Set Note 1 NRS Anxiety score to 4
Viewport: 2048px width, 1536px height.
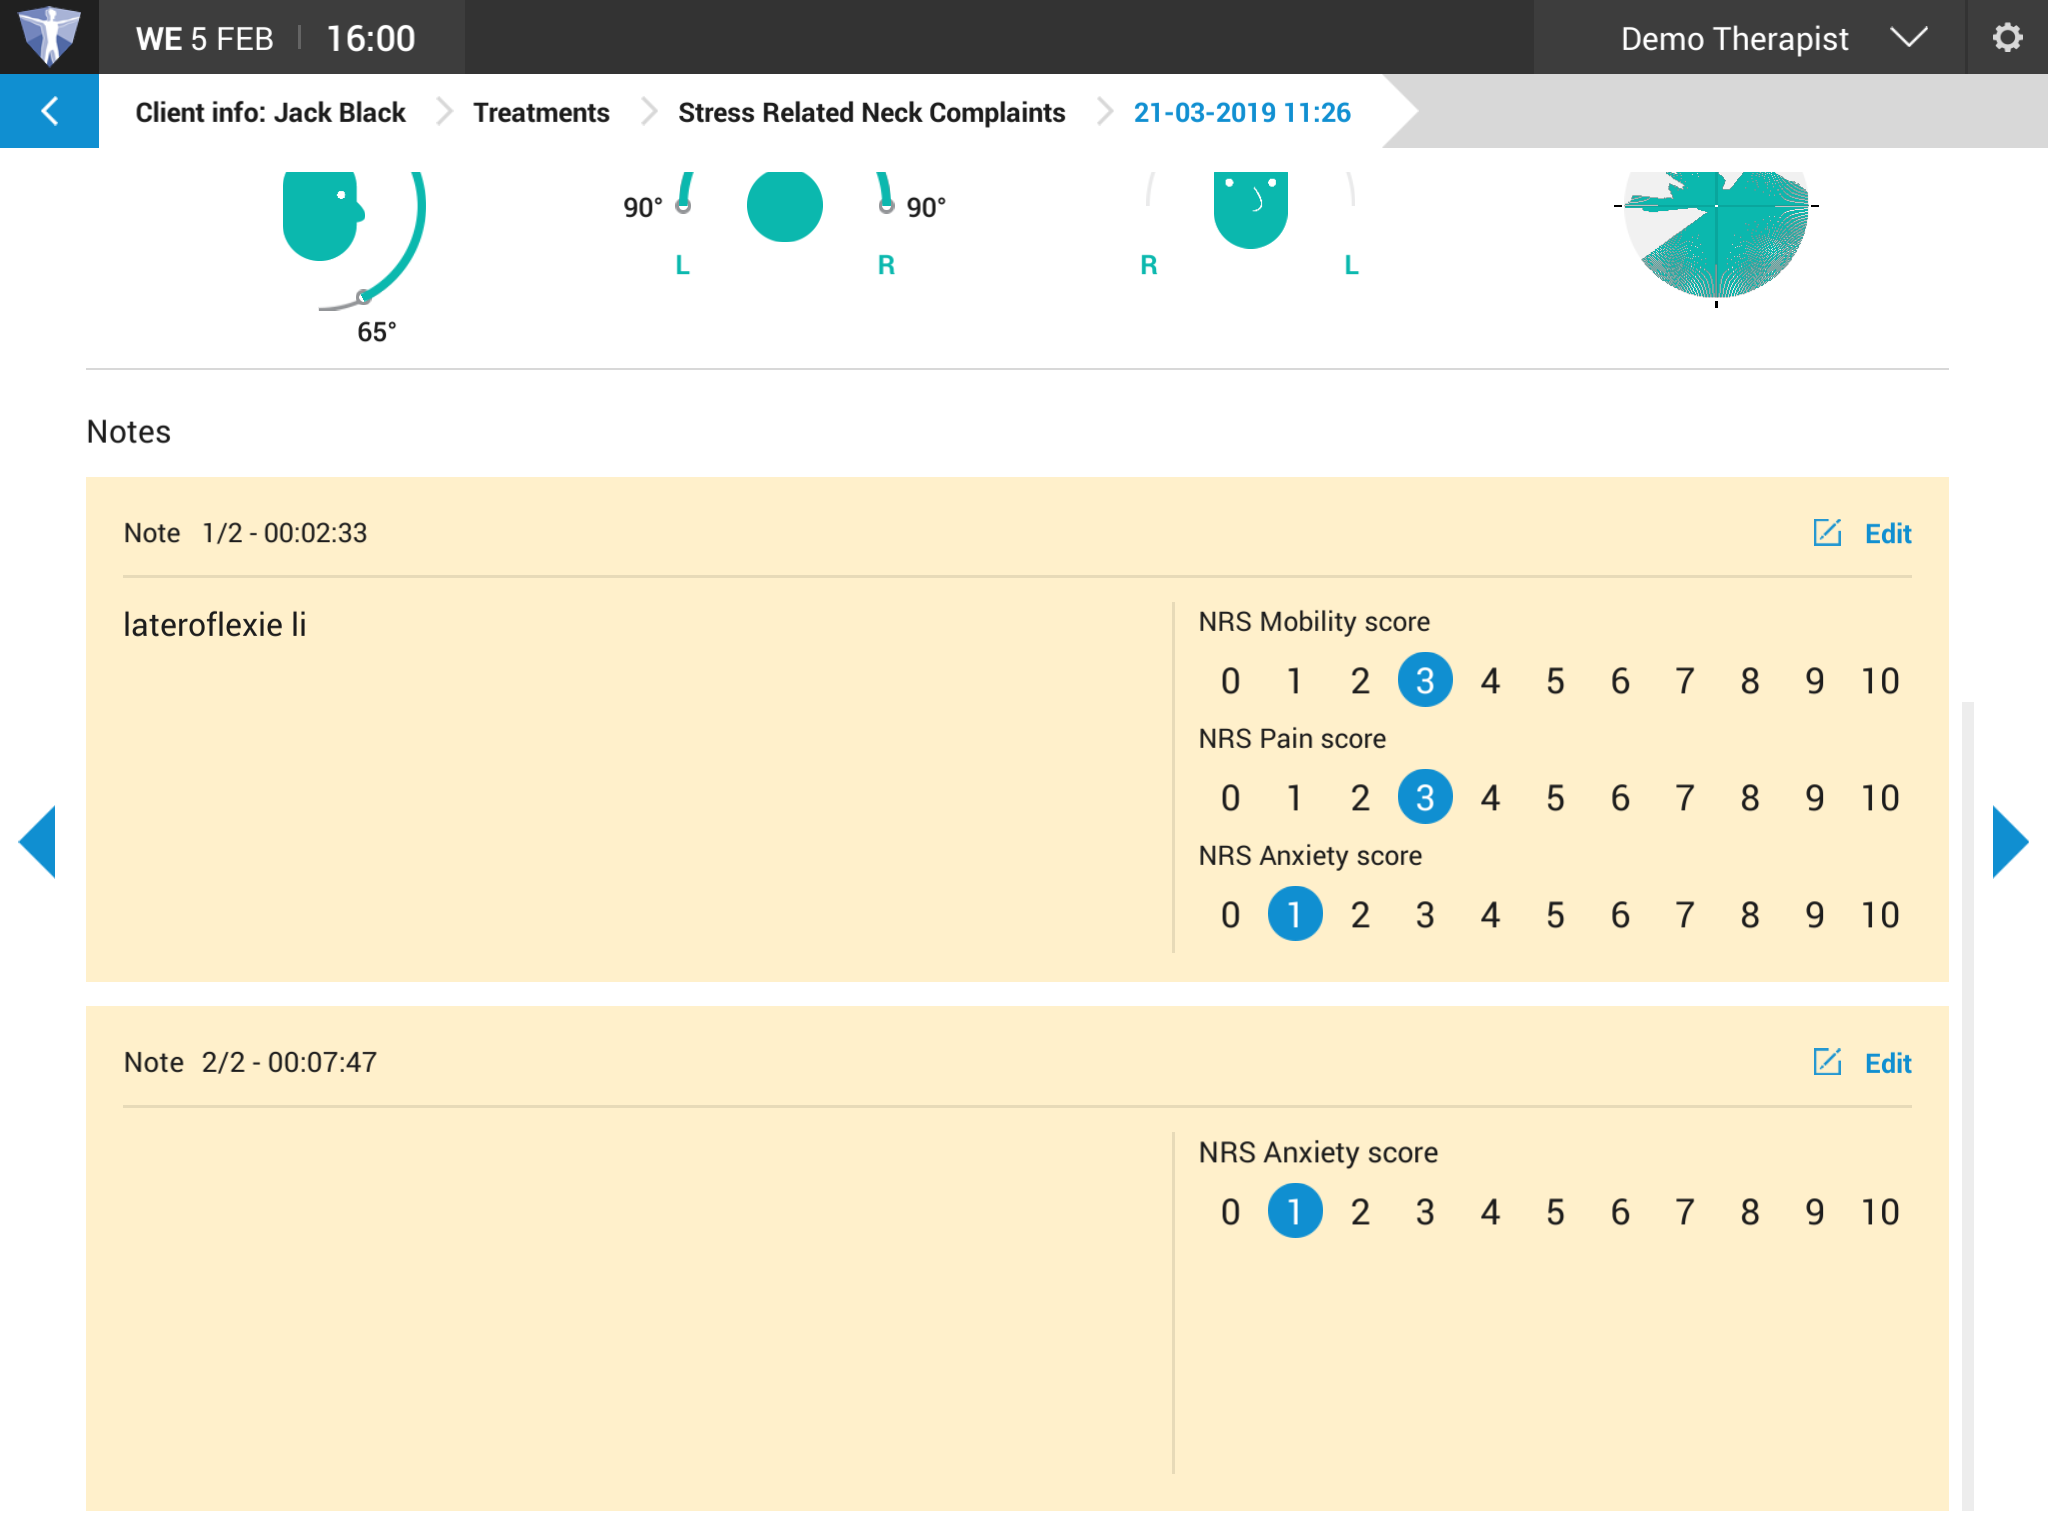1490,915
